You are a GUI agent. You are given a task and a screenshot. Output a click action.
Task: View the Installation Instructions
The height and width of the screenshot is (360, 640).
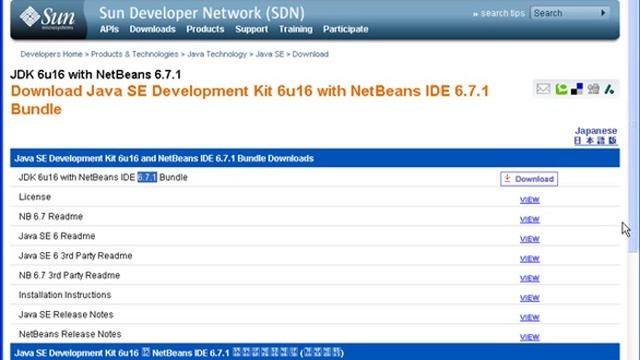[529, 298]
